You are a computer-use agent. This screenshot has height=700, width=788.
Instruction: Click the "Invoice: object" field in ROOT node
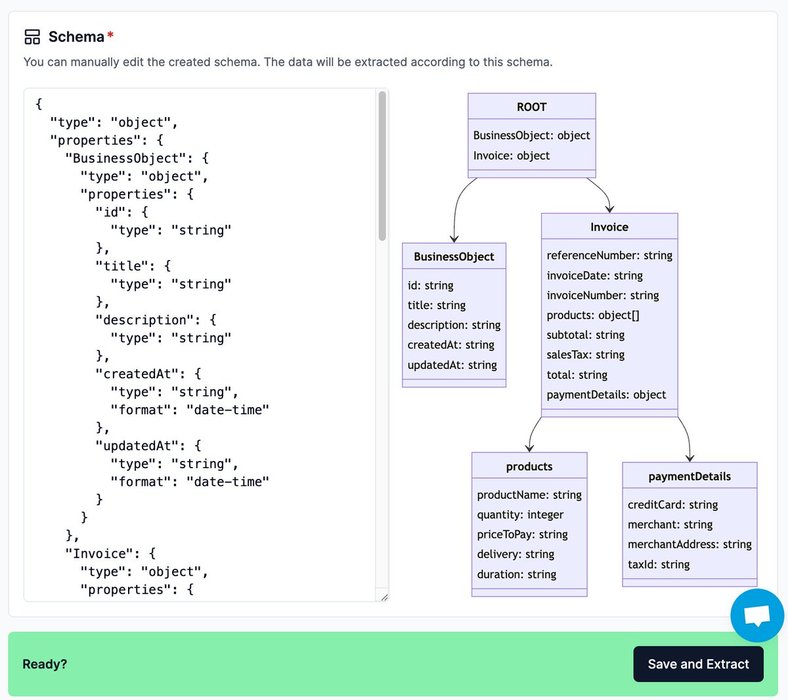click(x=511, y=156)
